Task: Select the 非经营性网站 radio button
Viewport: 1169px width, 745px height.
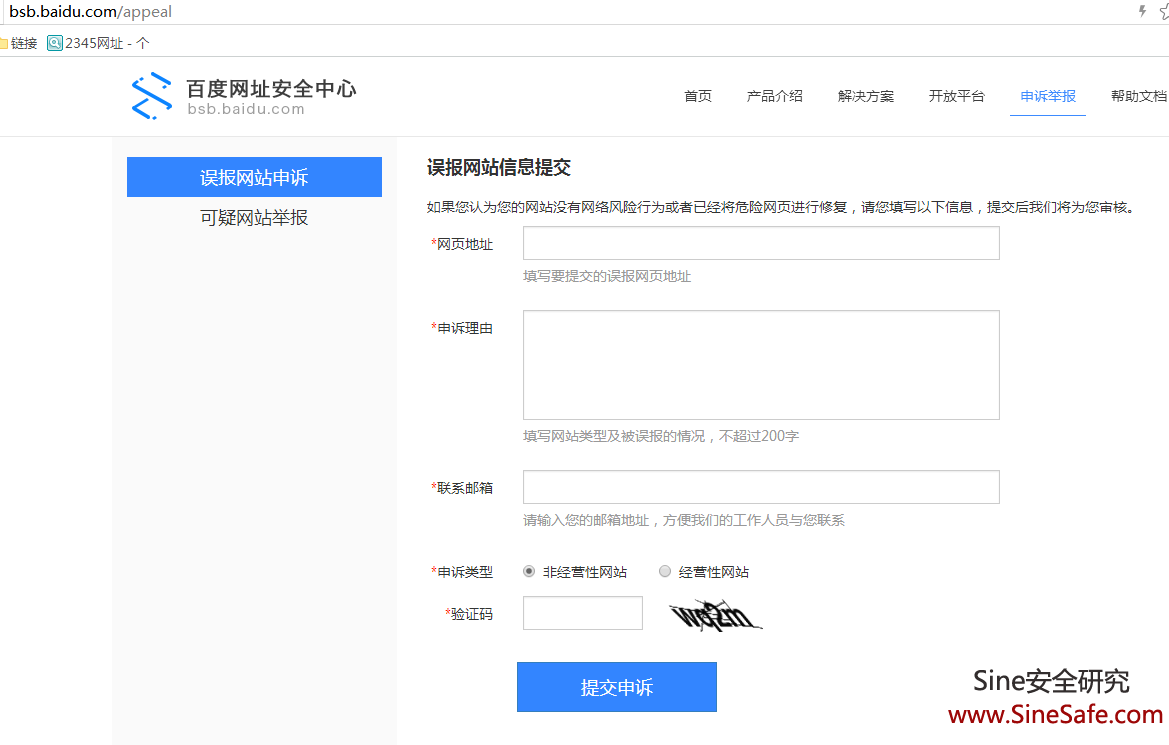Action: (529, 572)
